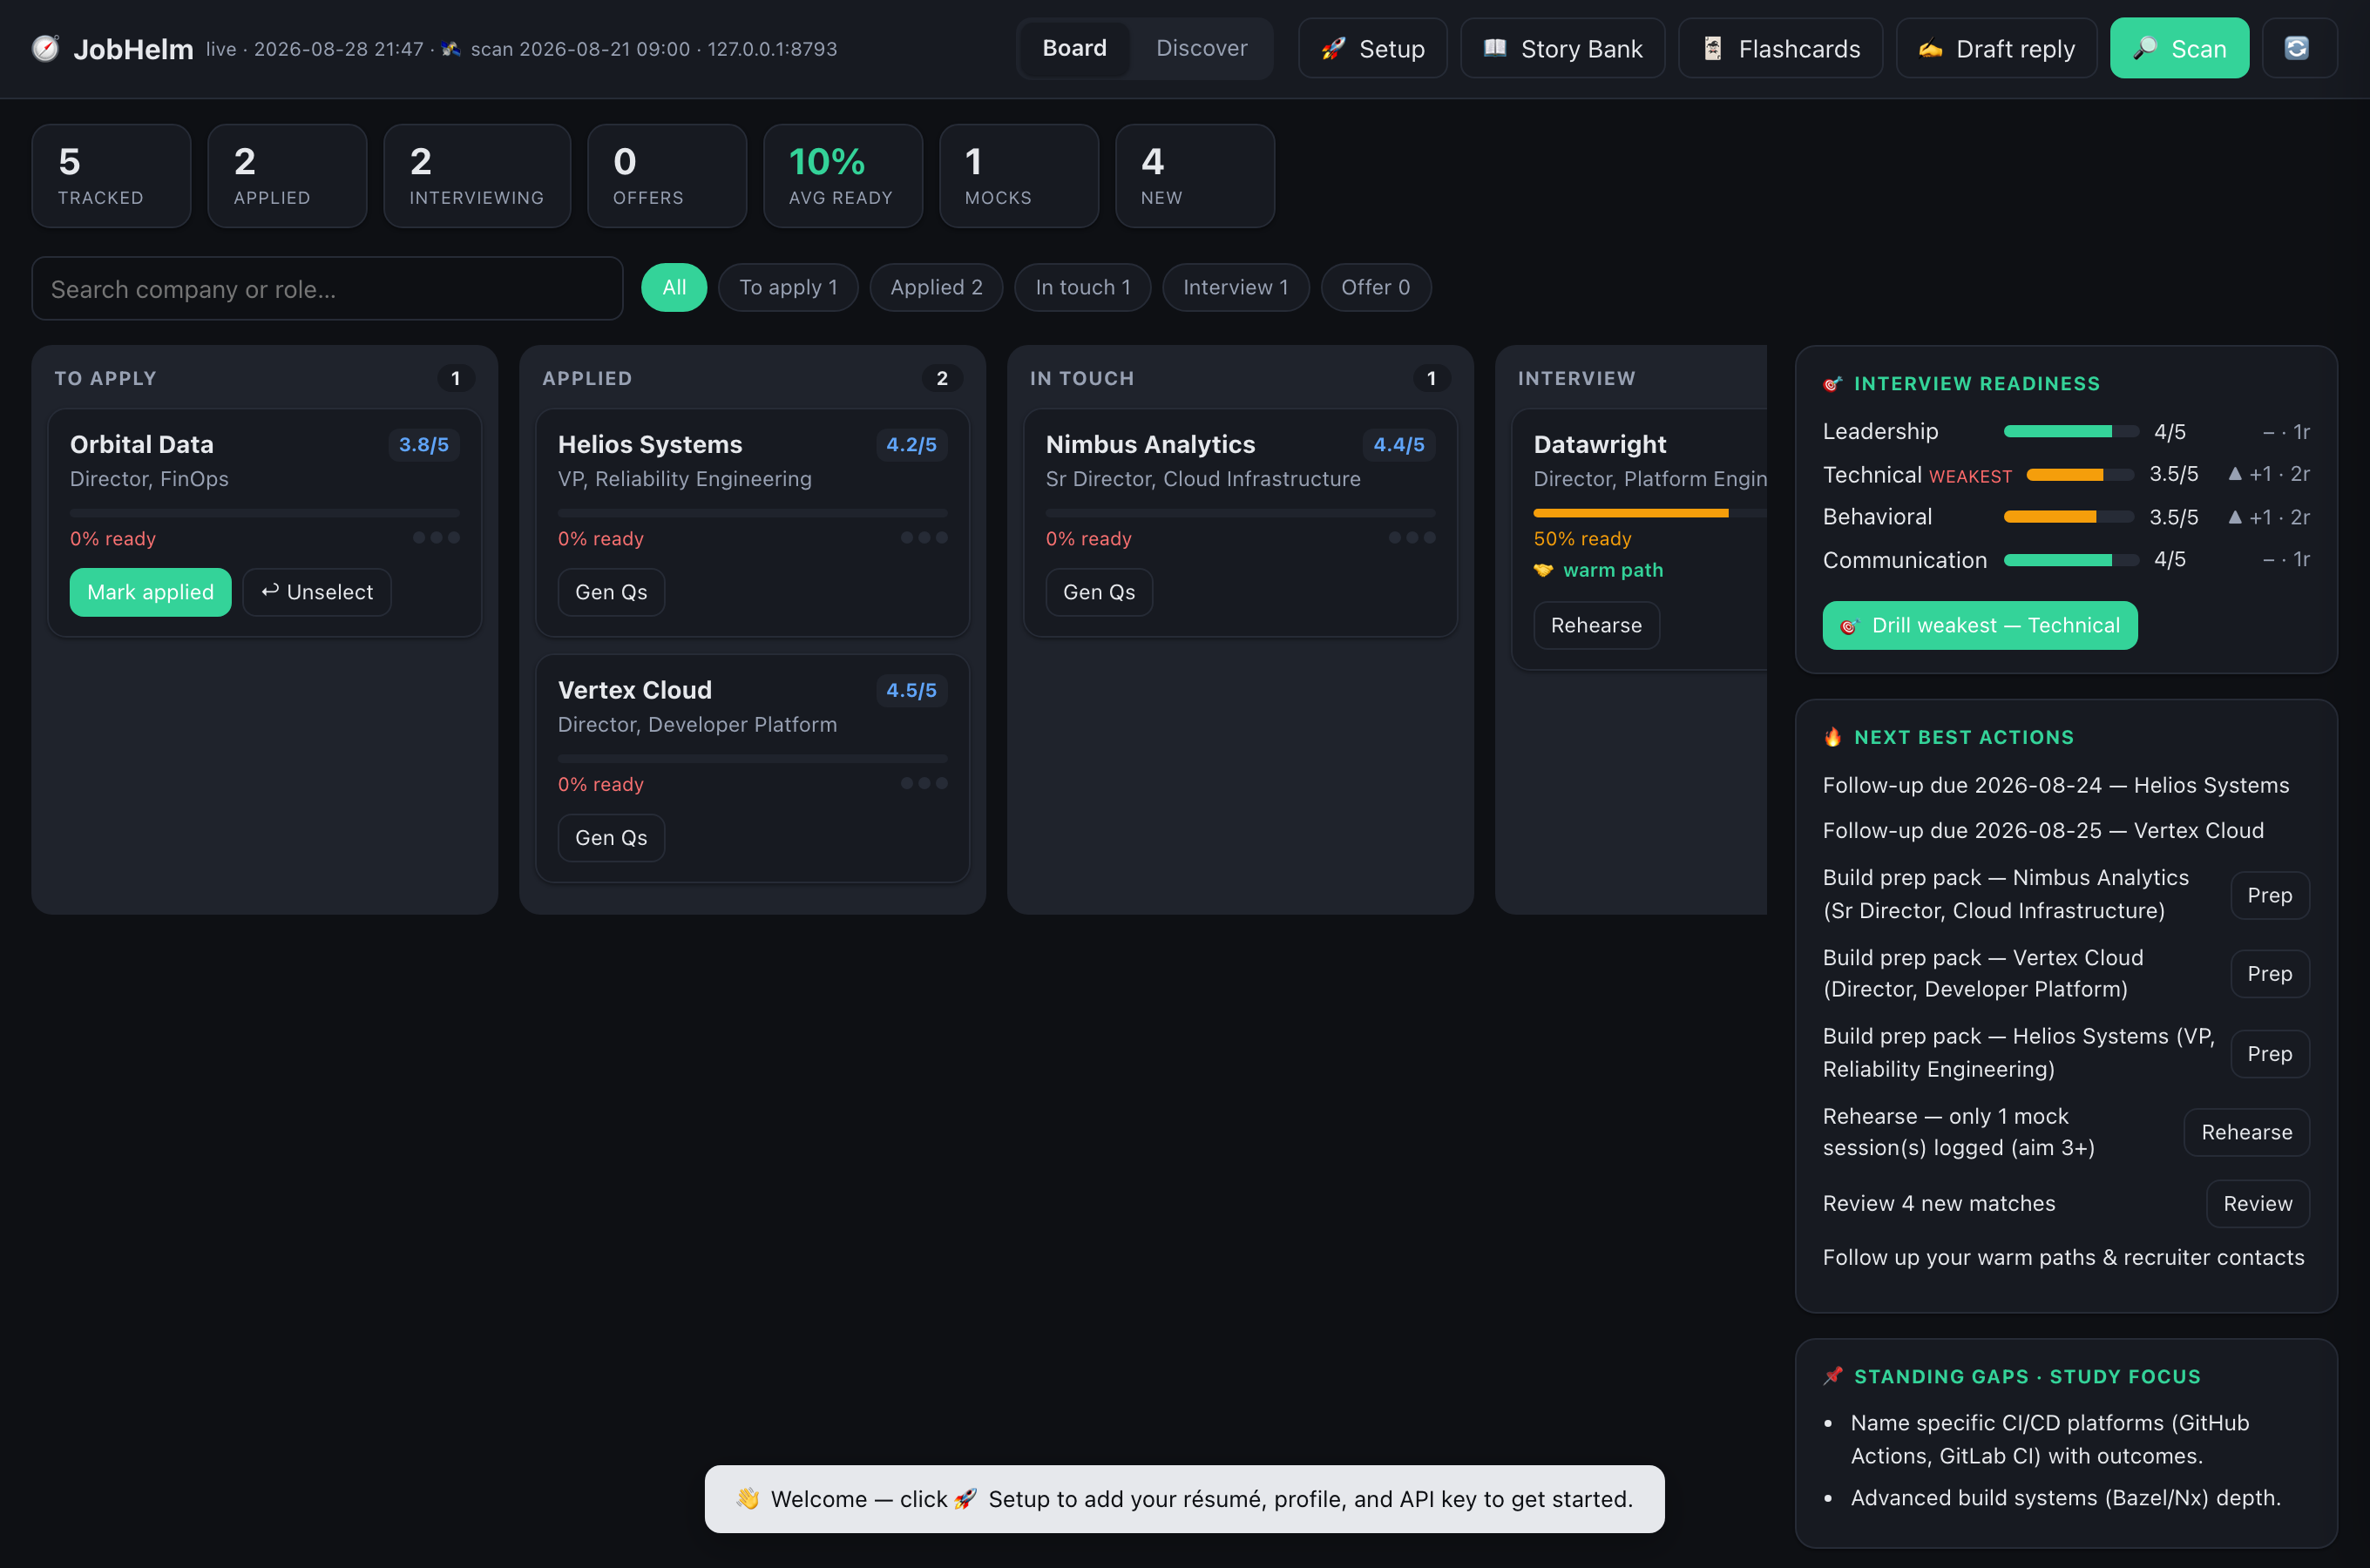This screenshot has width=2370, height=1568.
Task: Click the card icon on Flashcards button
Action: point(1713,48)
